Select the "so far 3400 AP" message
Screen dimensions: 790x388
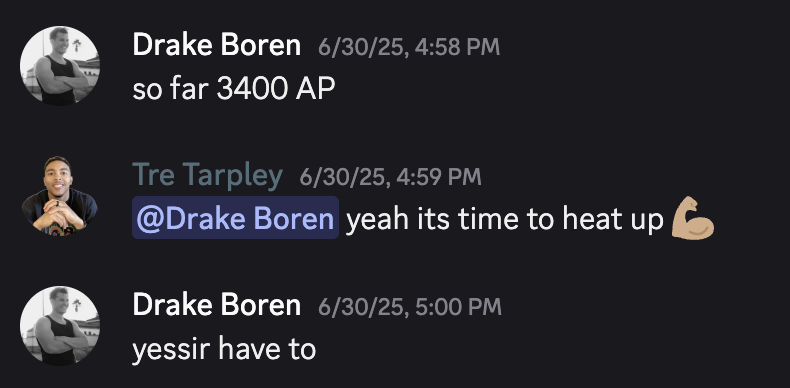coord(234,89)
